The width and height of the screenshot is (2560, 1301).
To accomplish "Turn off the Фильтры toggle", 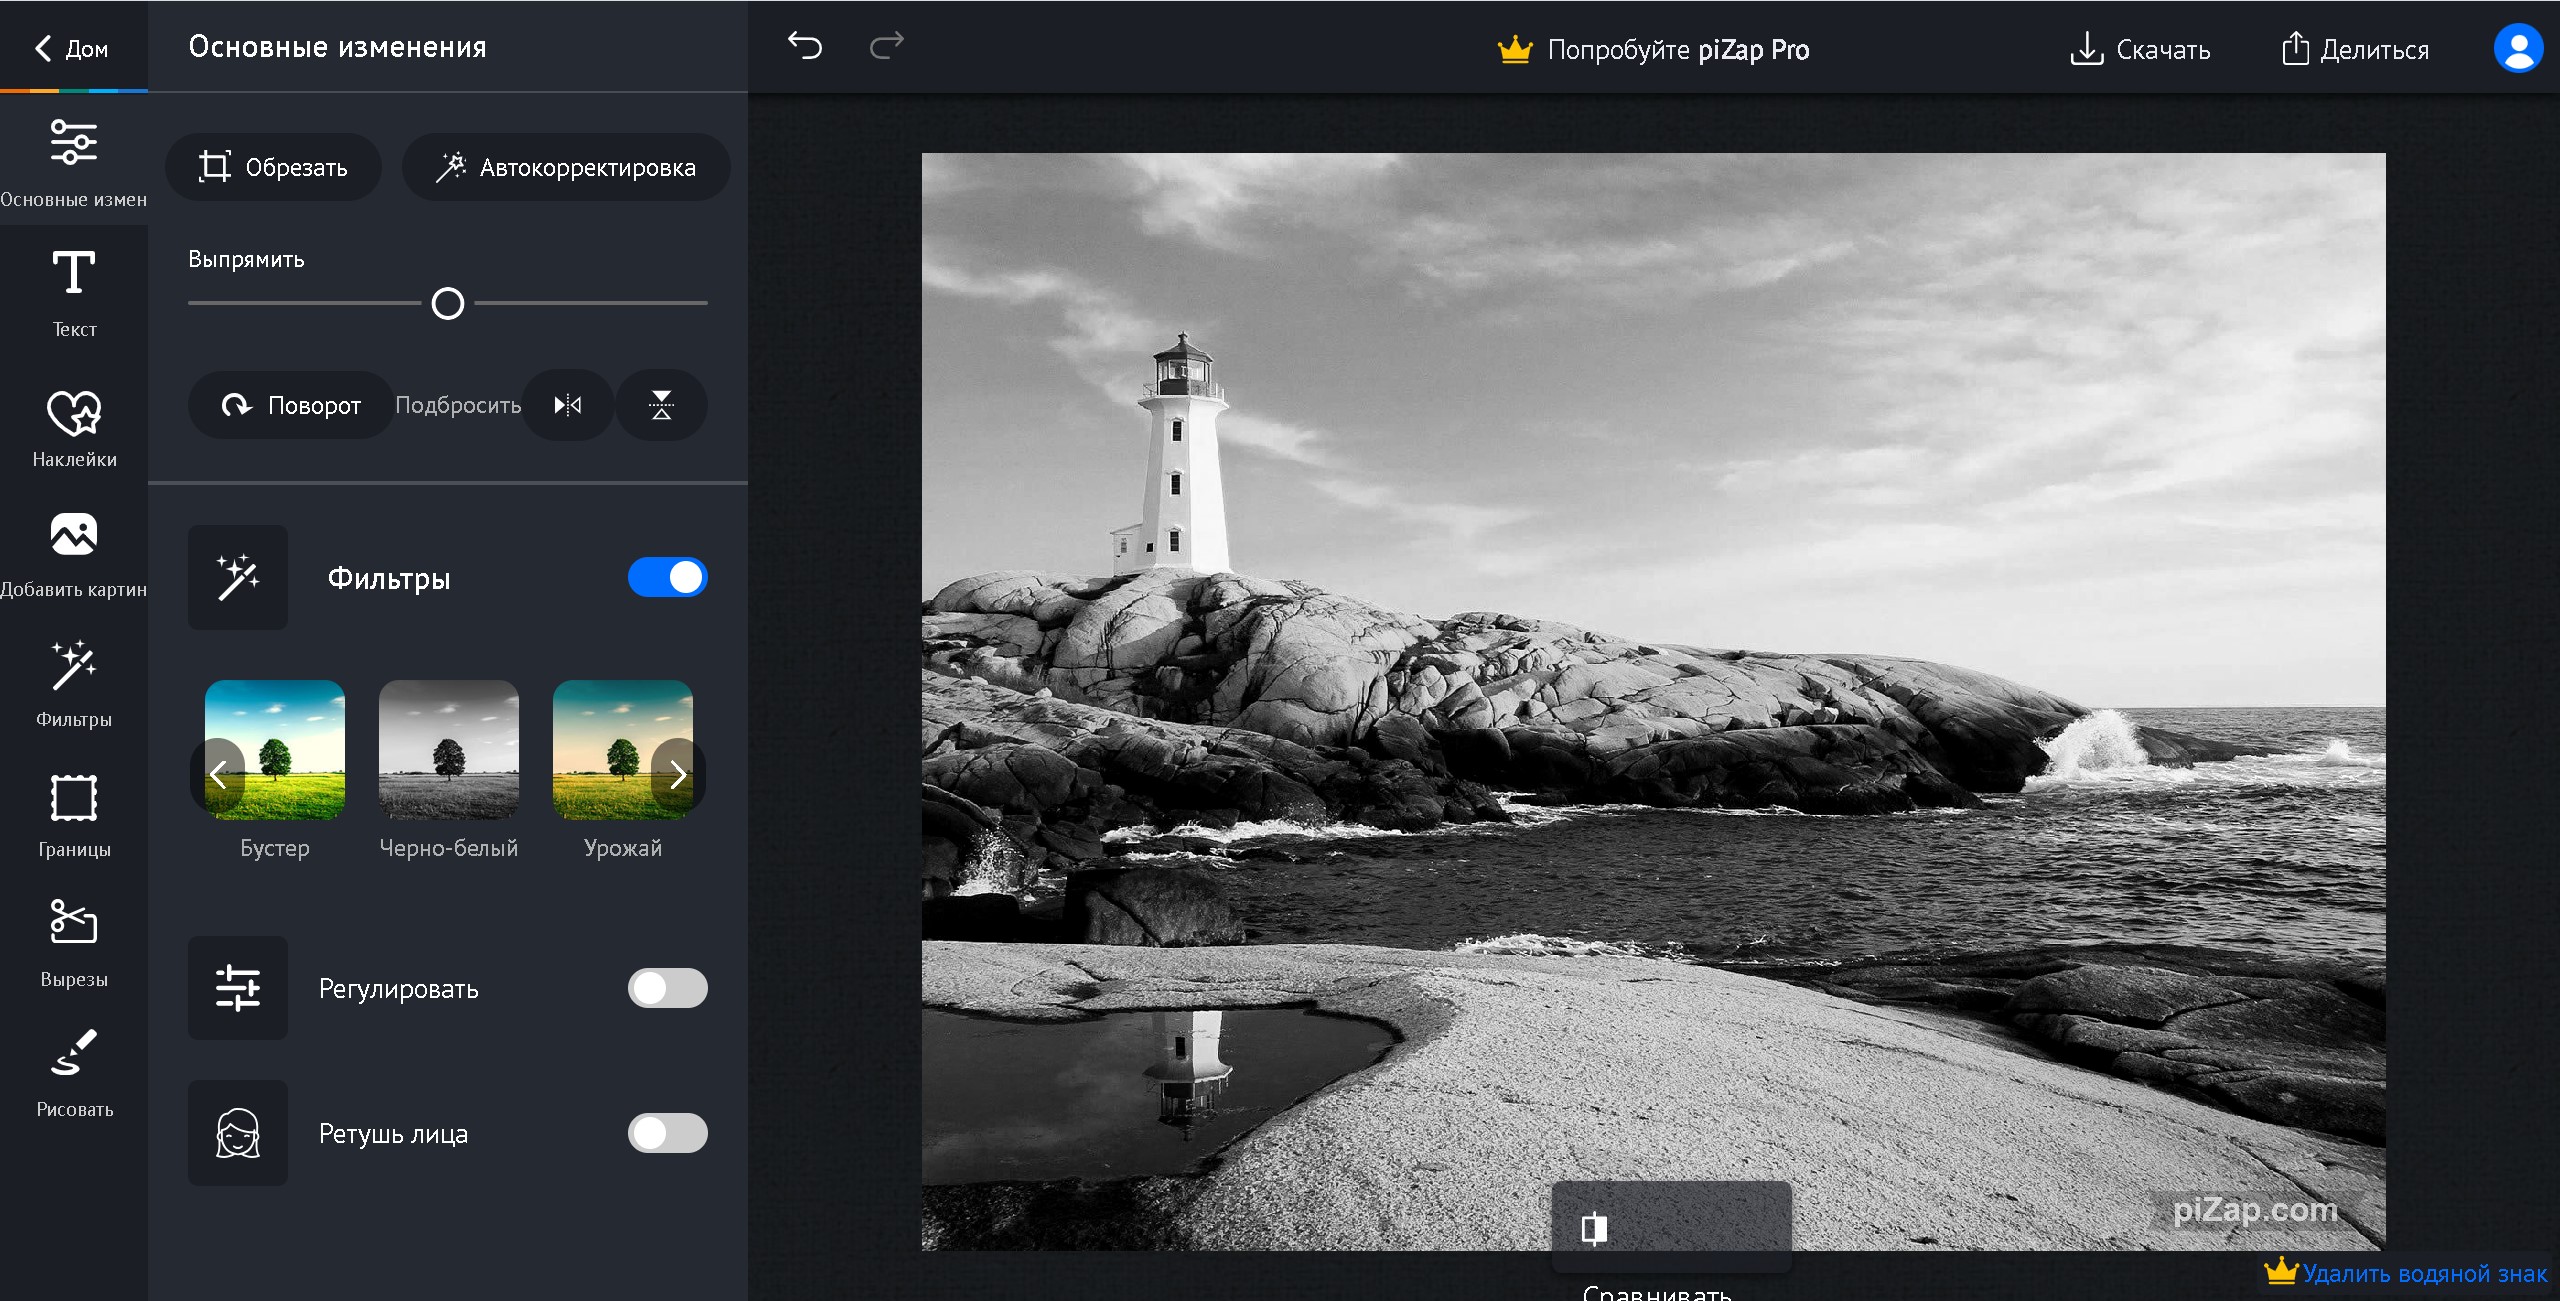I will pos(667,577).
